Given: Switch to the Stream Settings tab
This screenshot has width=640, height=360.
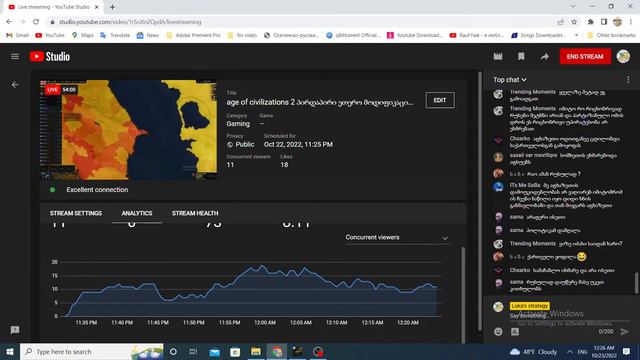Looking at the screenshot, I should [x=76, y=213].
